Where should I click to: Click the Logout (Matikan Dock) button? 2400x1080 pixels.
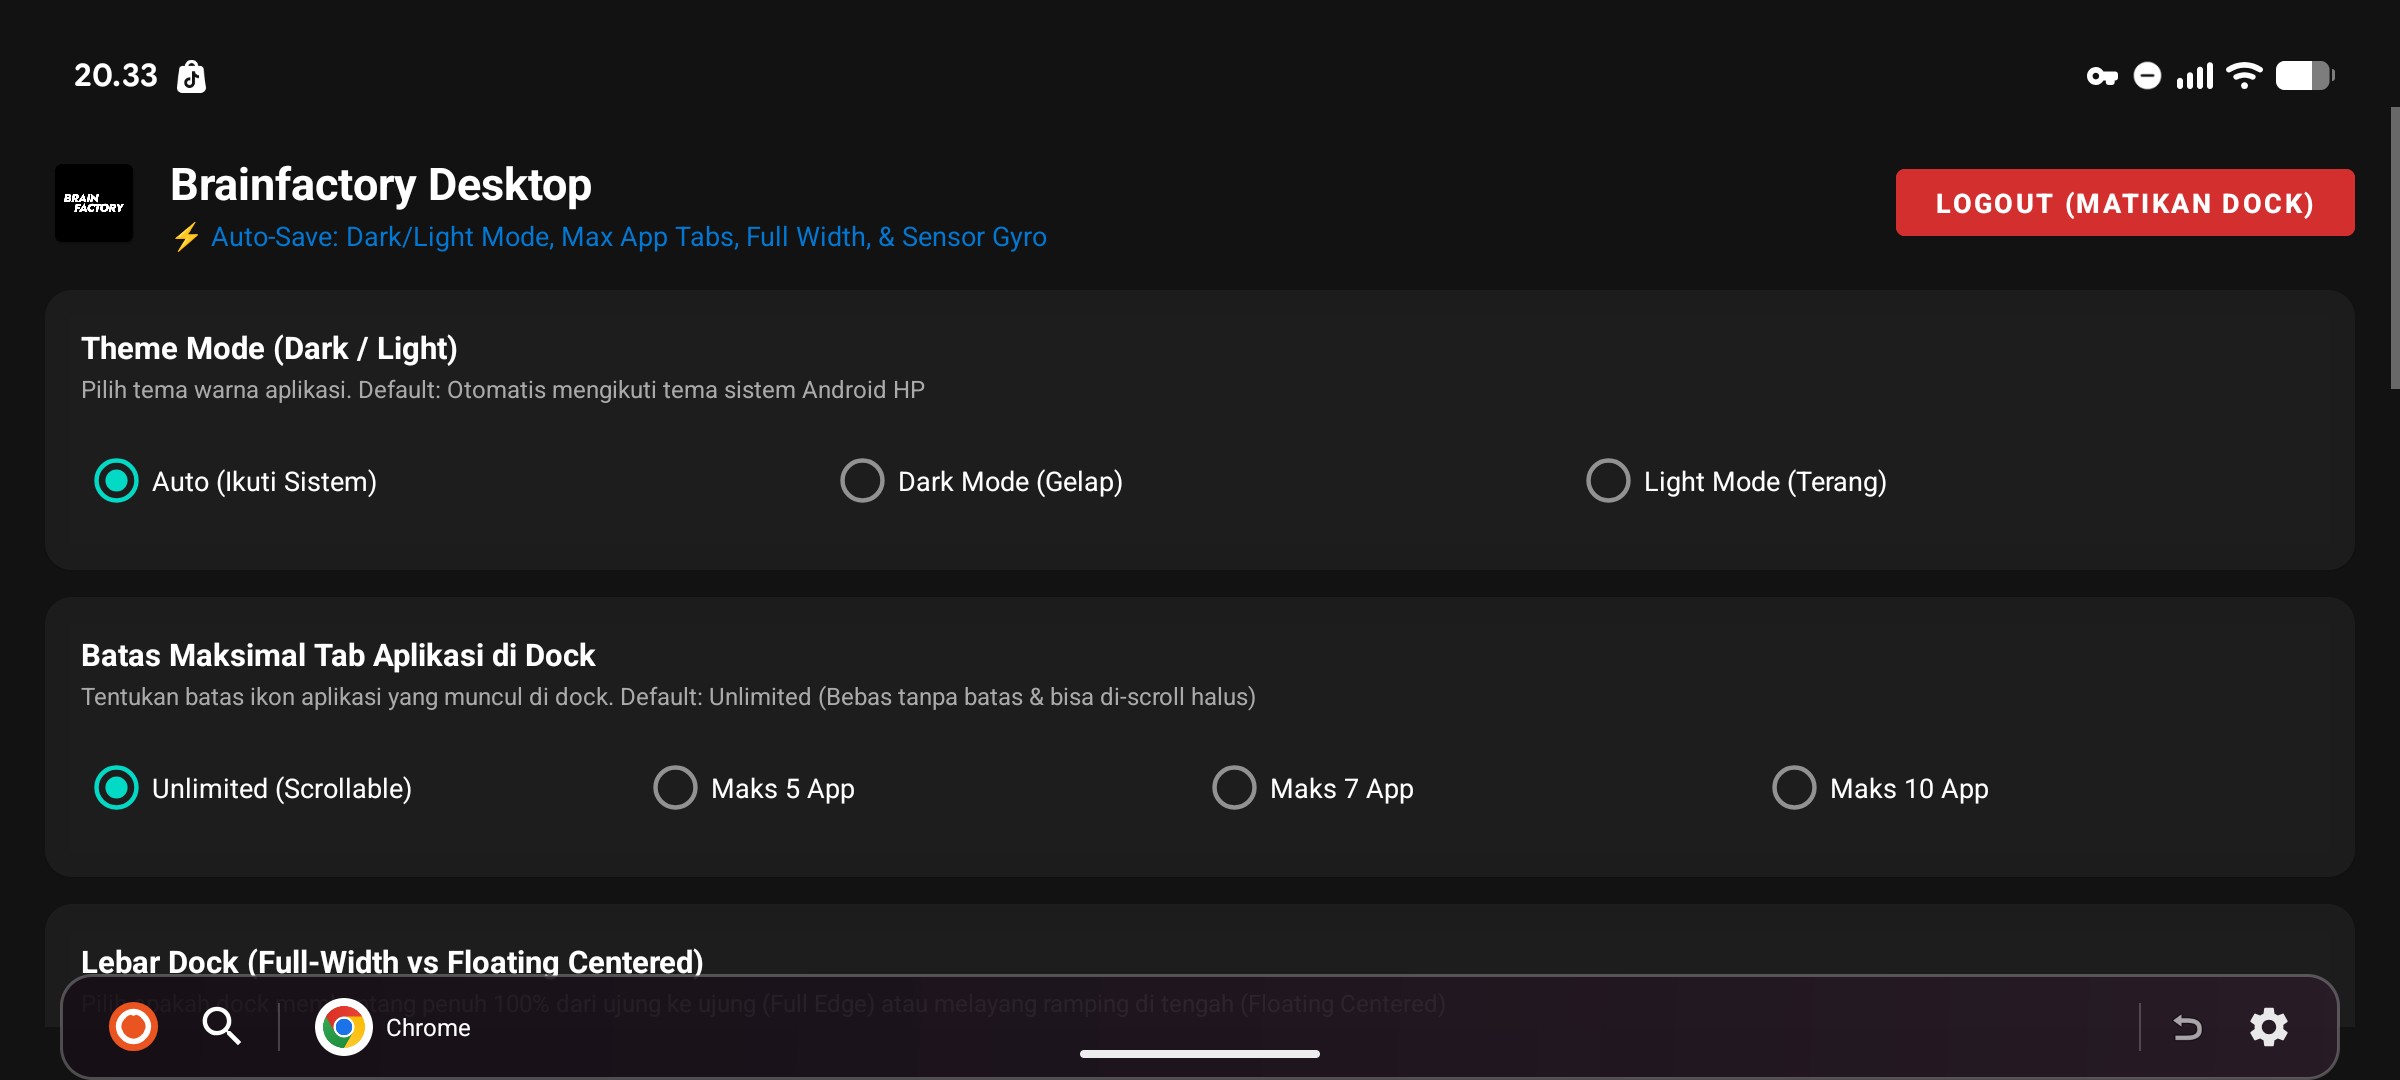[x=2125, y=203]
